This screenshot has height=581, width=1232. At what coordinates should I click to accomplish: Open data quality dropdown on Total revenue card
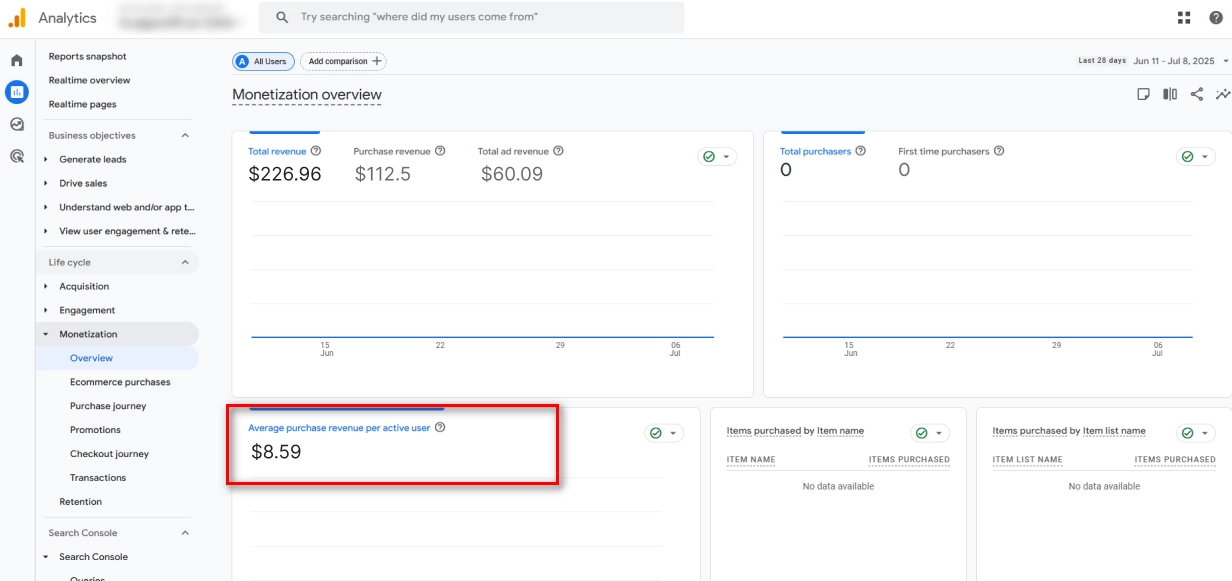pyautogui.click(x=717, y=157)
